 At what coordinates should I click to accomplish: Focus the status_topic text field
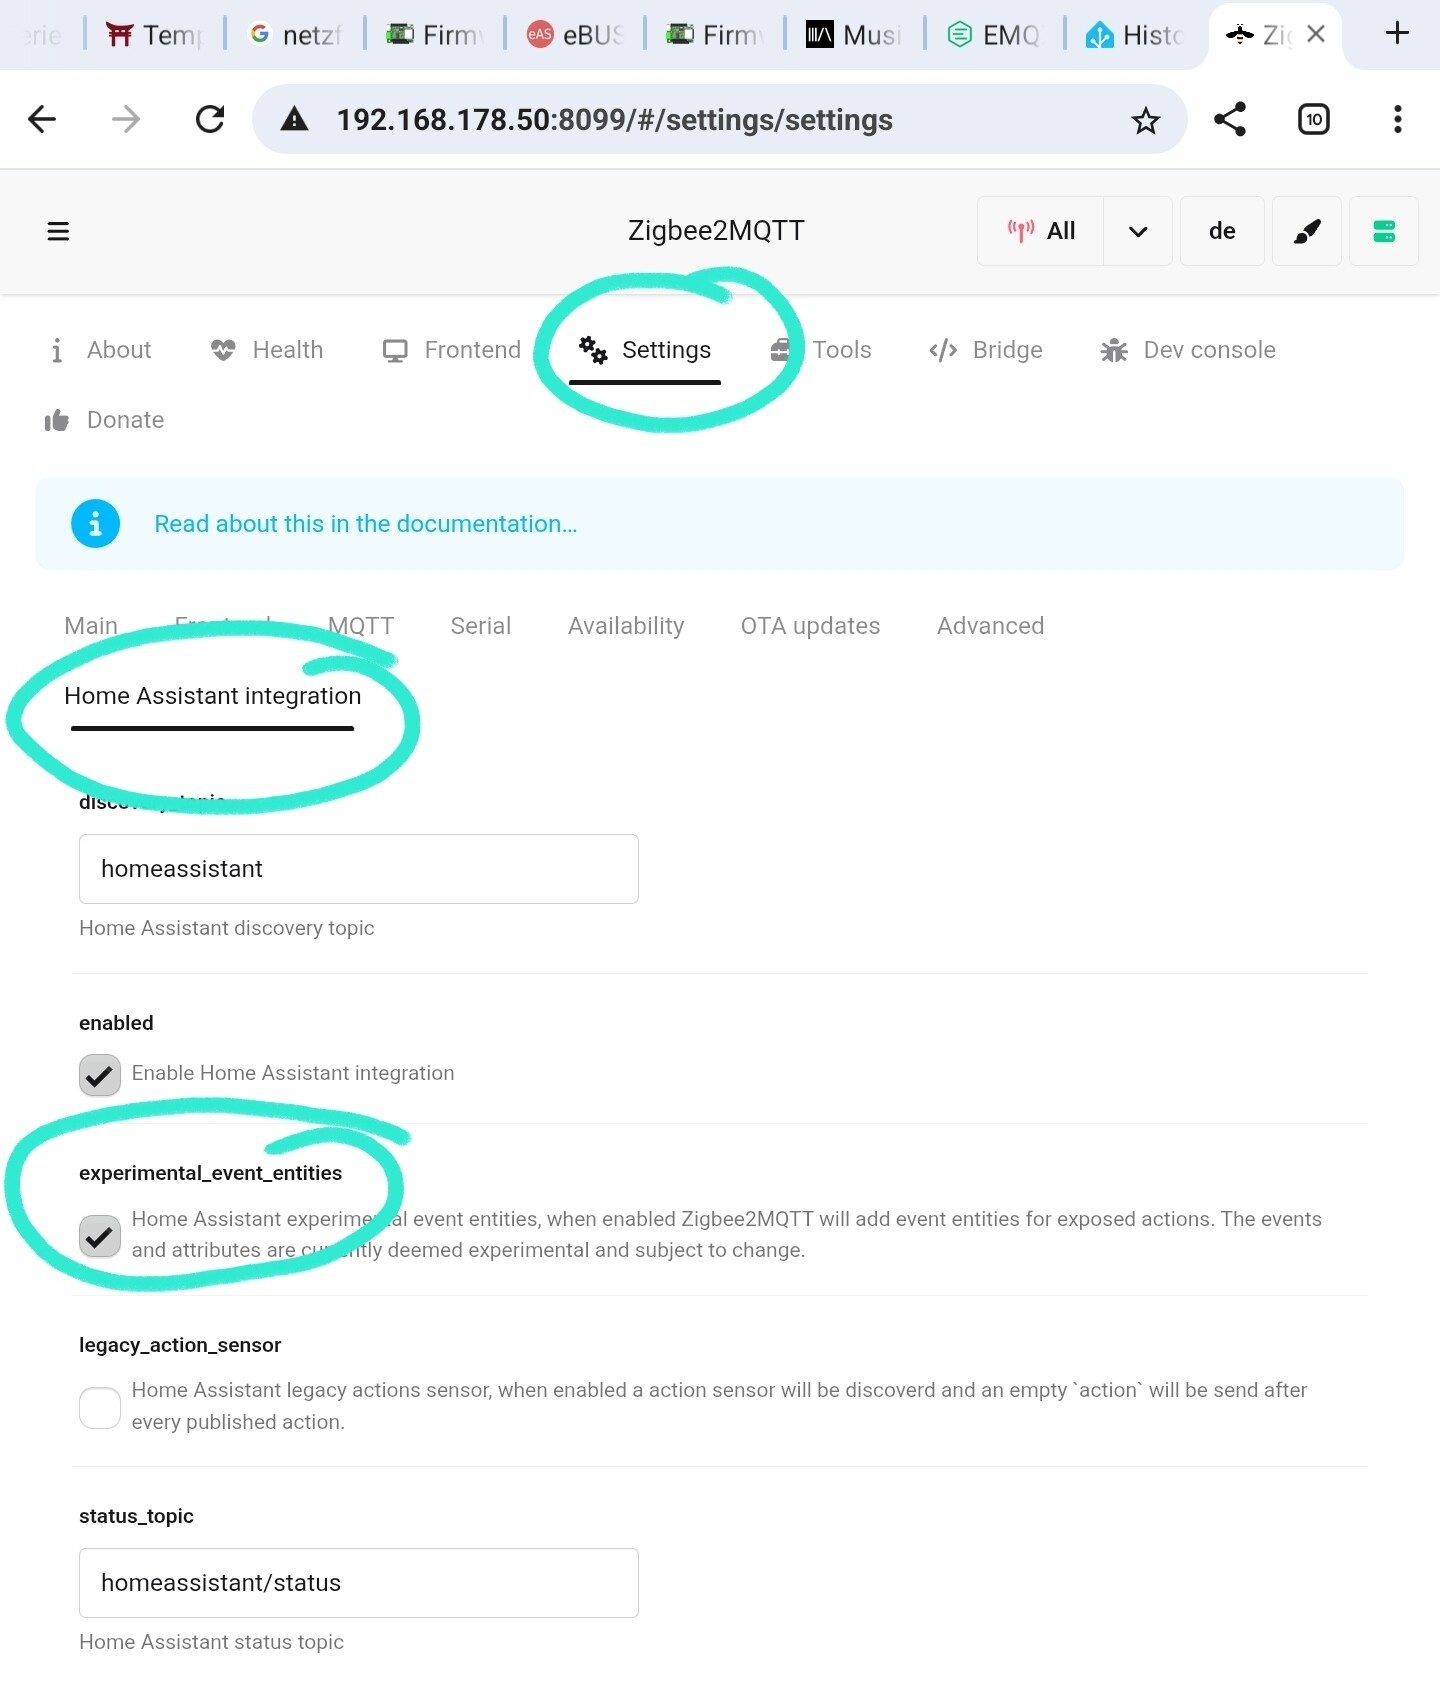click(358, 1583)
